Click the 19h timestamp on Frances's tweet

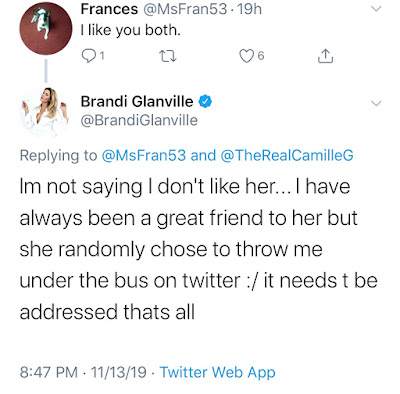[249, 9]
